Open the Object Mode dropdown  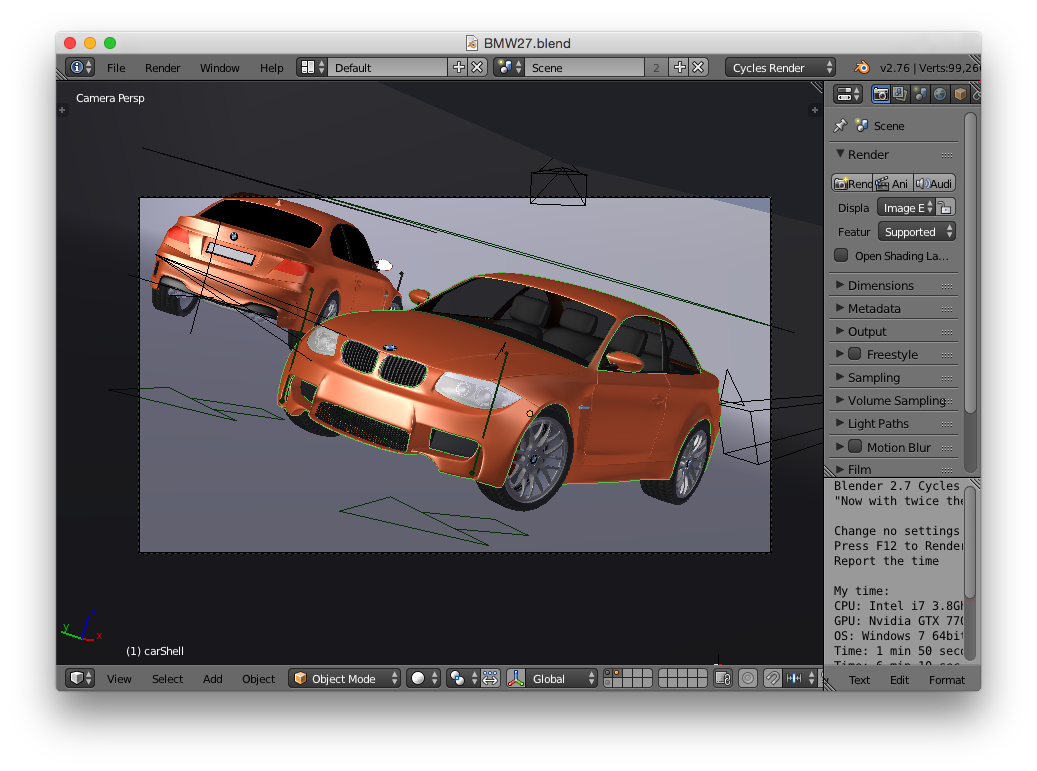click(x=344, y=678)
